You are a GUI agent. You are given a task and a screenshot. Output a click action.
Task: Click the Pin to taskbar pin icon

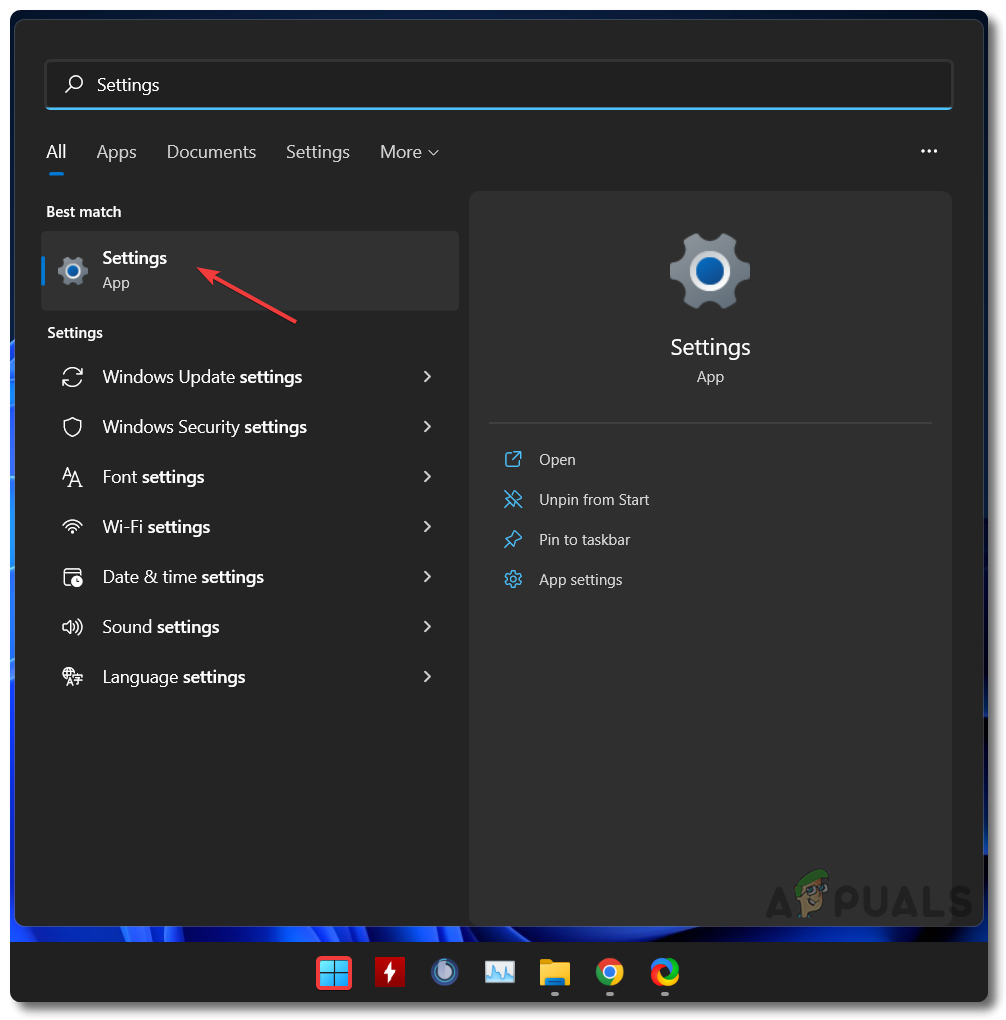pos(513,539)
